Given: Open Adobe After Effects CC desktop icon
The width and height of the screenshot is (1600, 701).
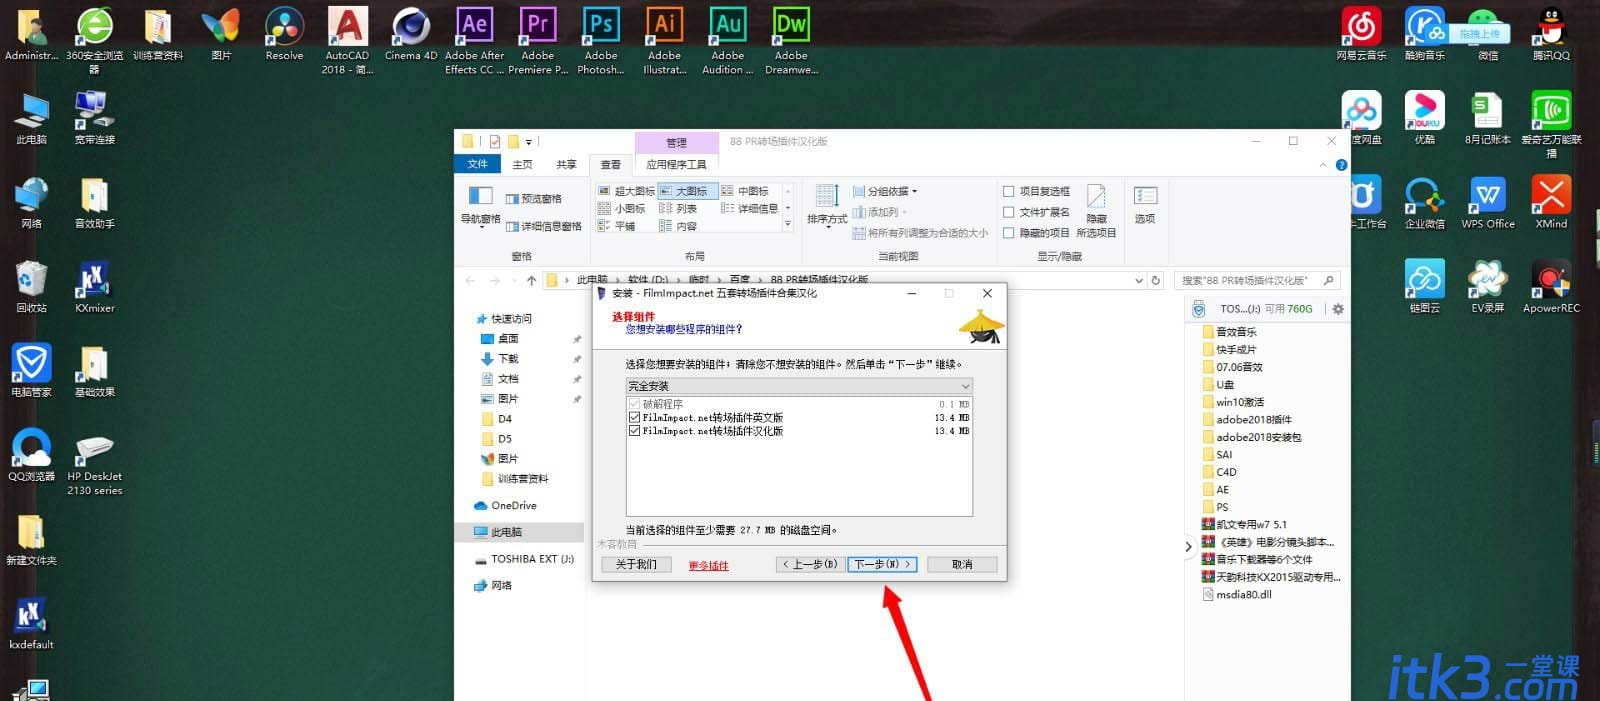Looking at the screenshot, I should tap(474, 40).
